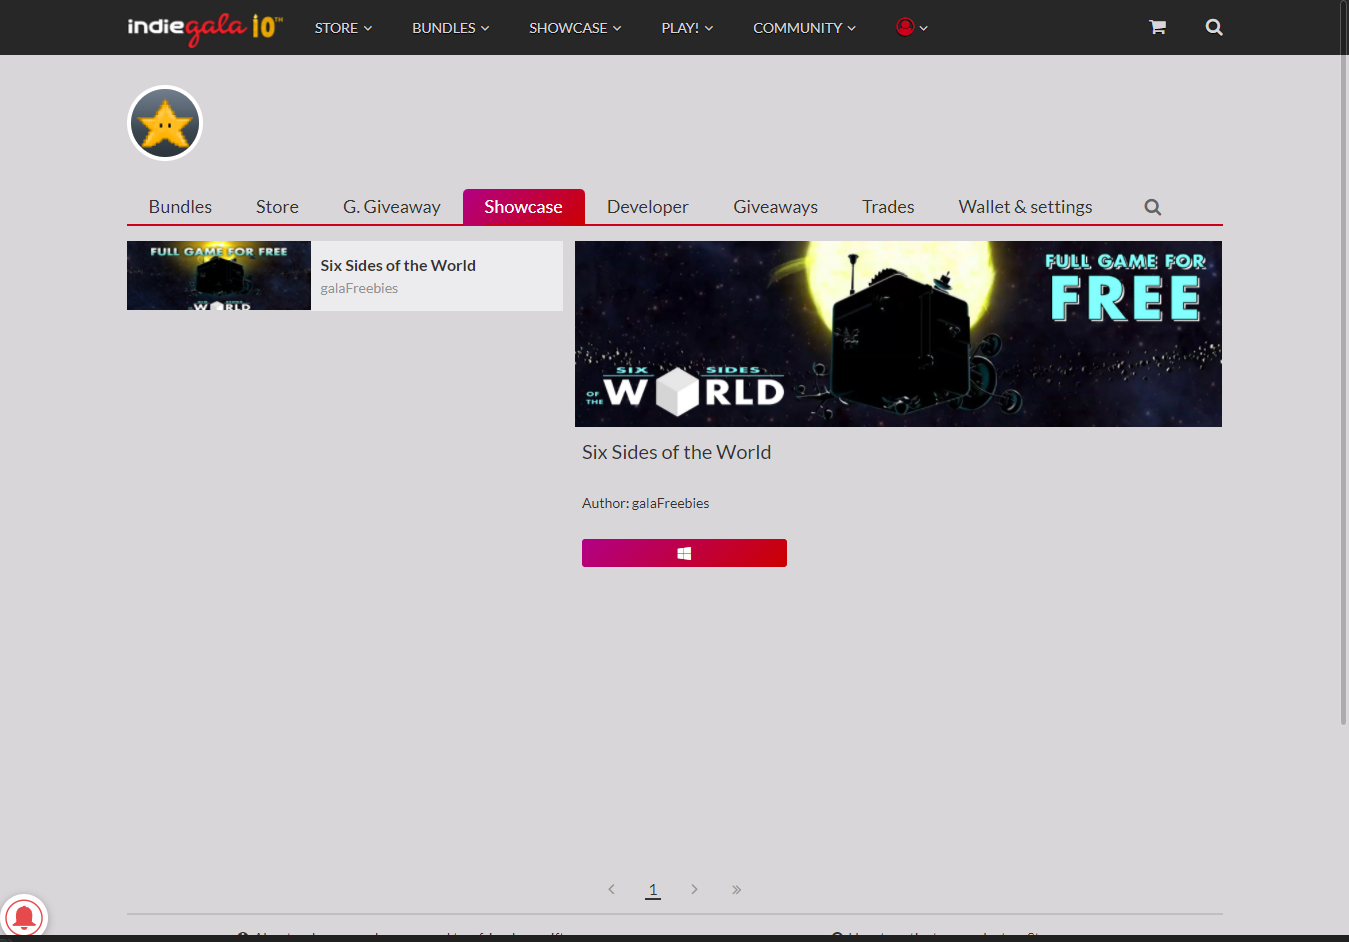1349x942 pixels.
Task: Click the large Six Sides of the World banner
Action: pos(898,334)
